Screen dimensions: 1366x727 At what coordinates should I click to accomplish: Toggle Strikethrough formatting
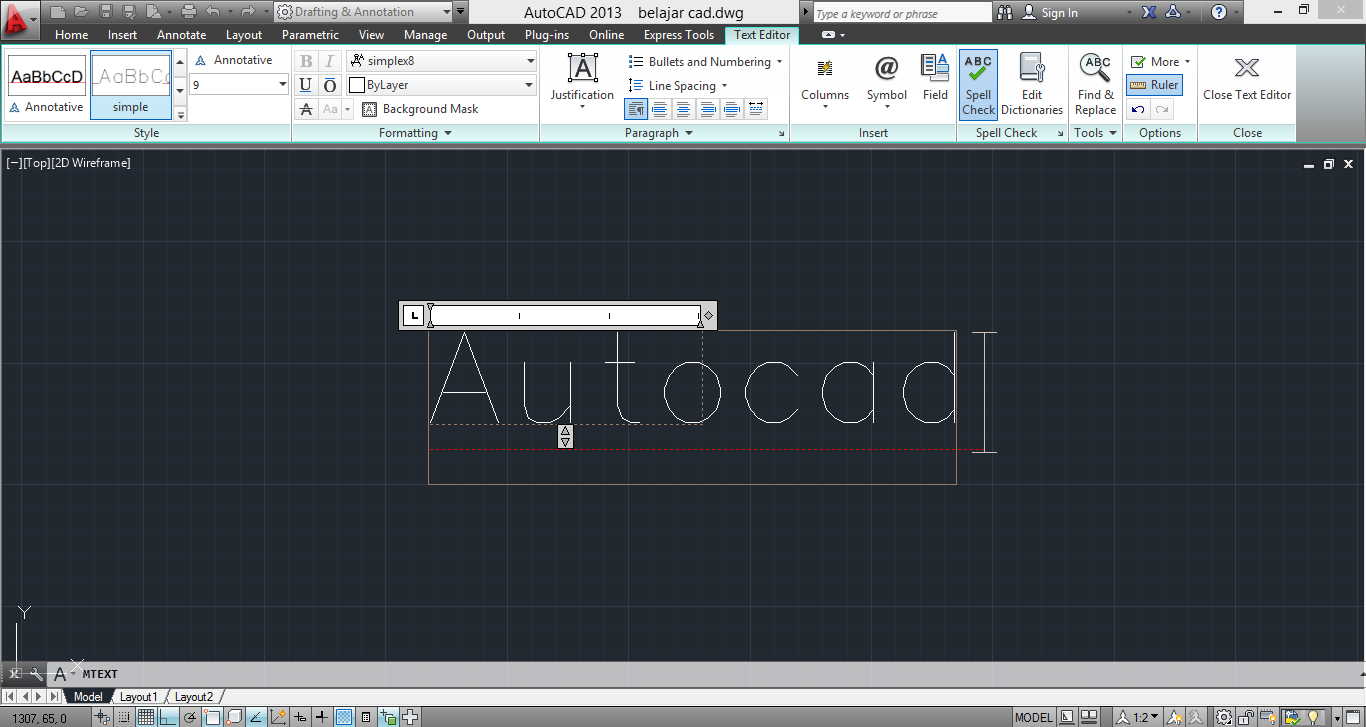306,109
